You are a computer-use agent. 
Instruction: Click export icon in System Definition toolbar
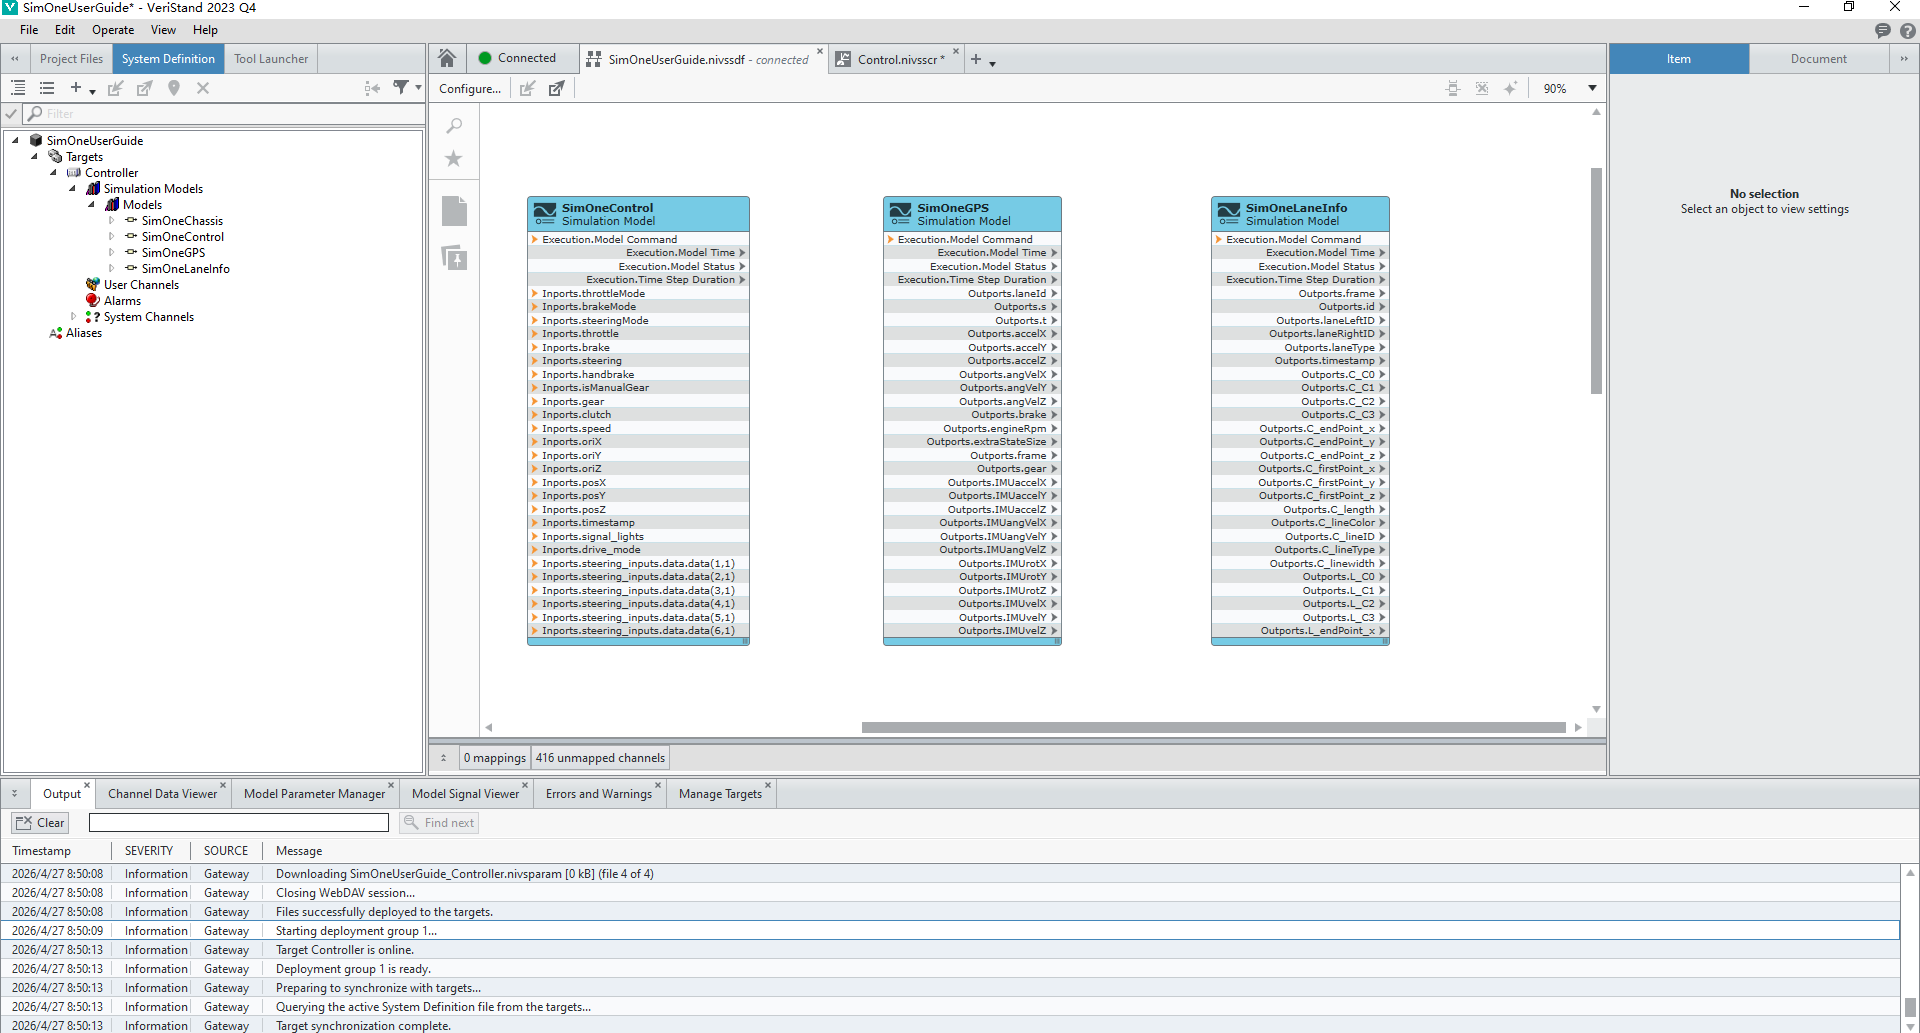[145, 88]
